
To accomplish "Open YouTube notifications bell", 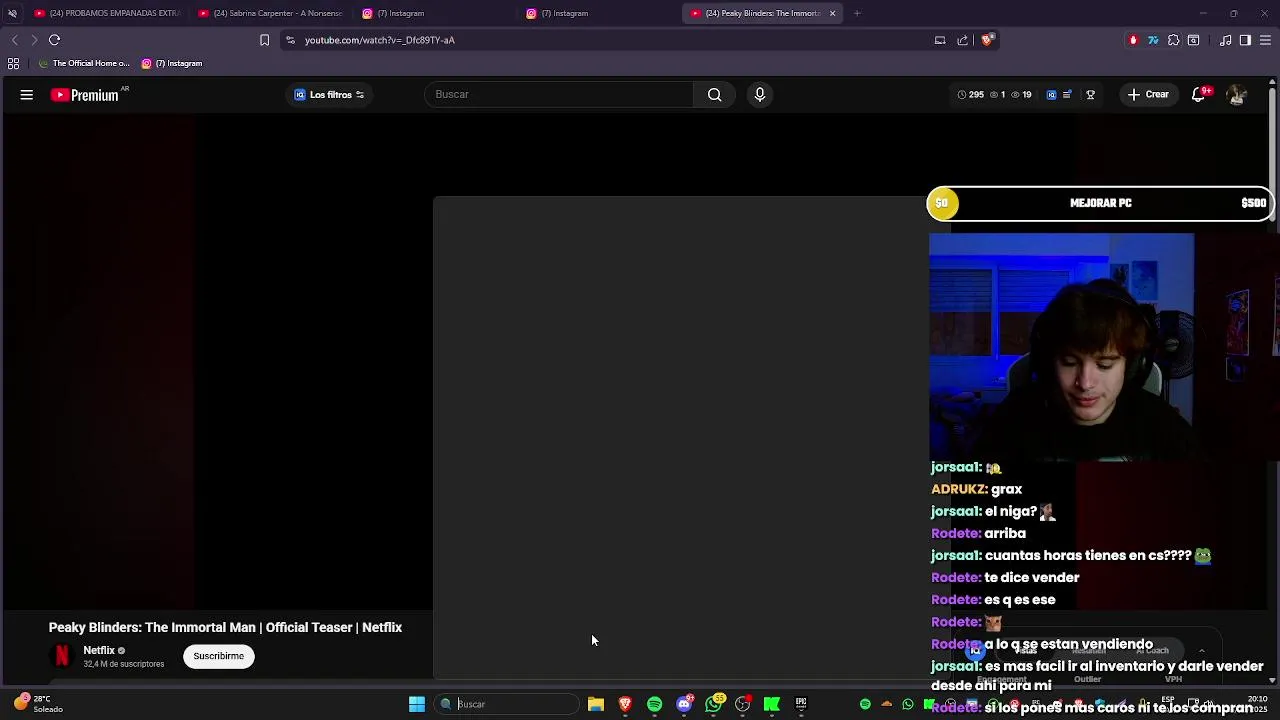I will 1199,95.
